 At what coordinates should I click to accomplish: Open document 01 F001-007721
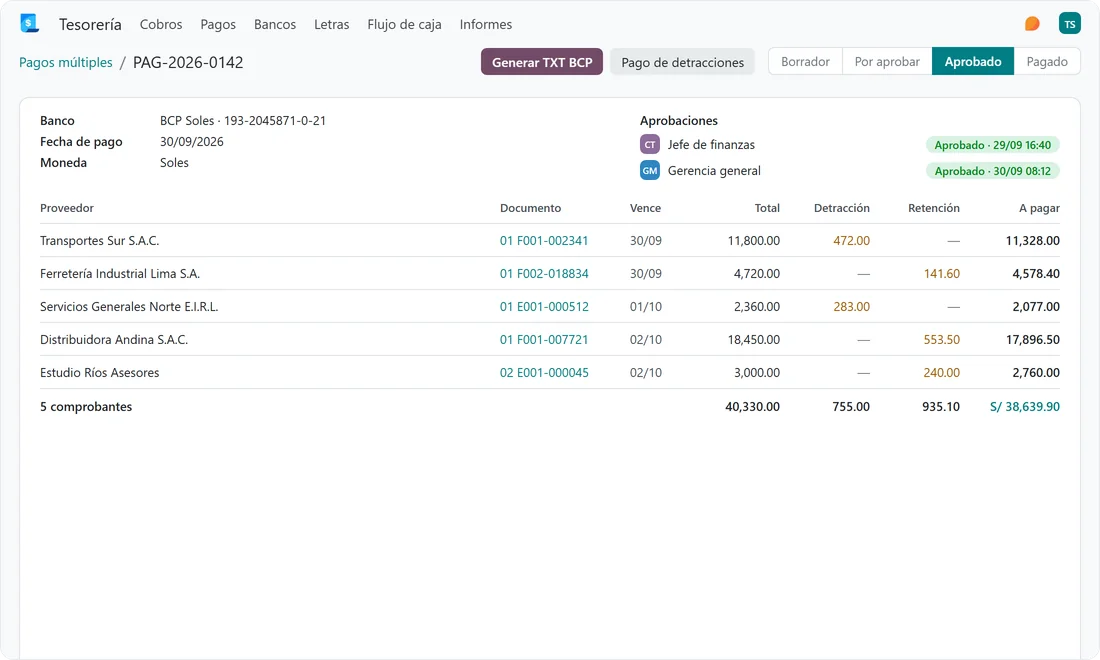click(x=544, y=339)
